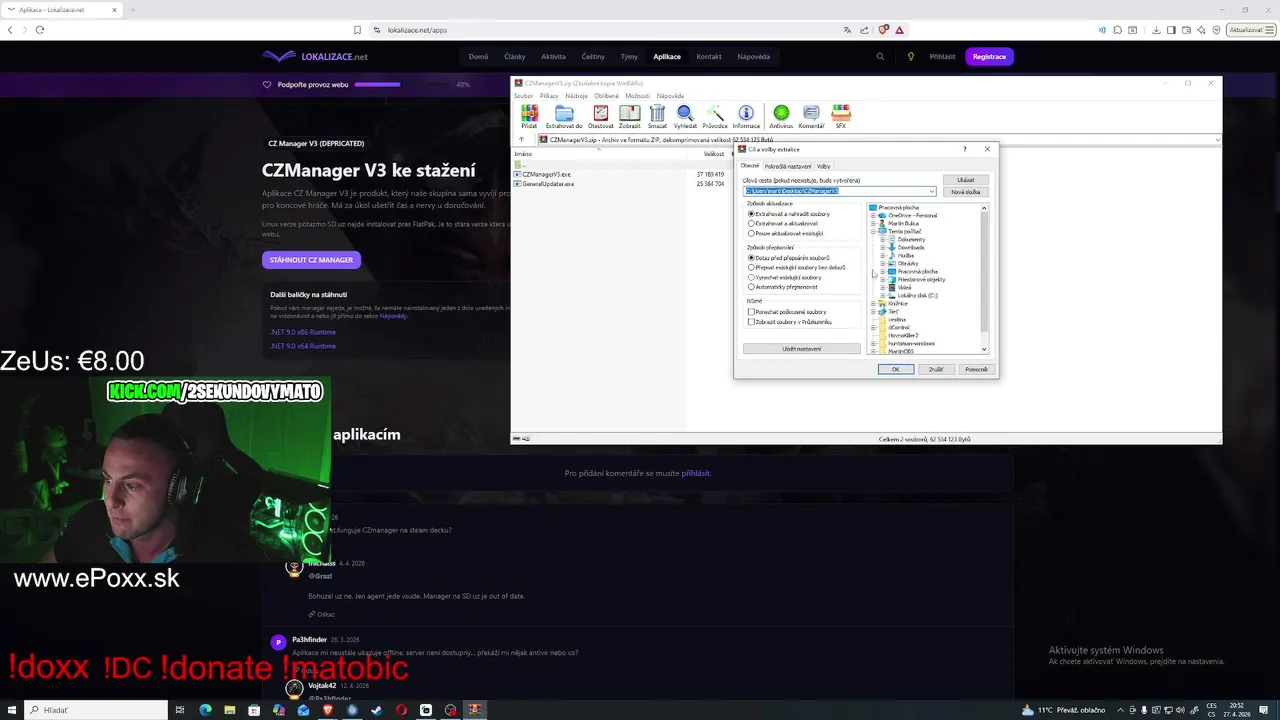
Task: Open the Soubor menu in WinRAR
Action: point(523,96)
